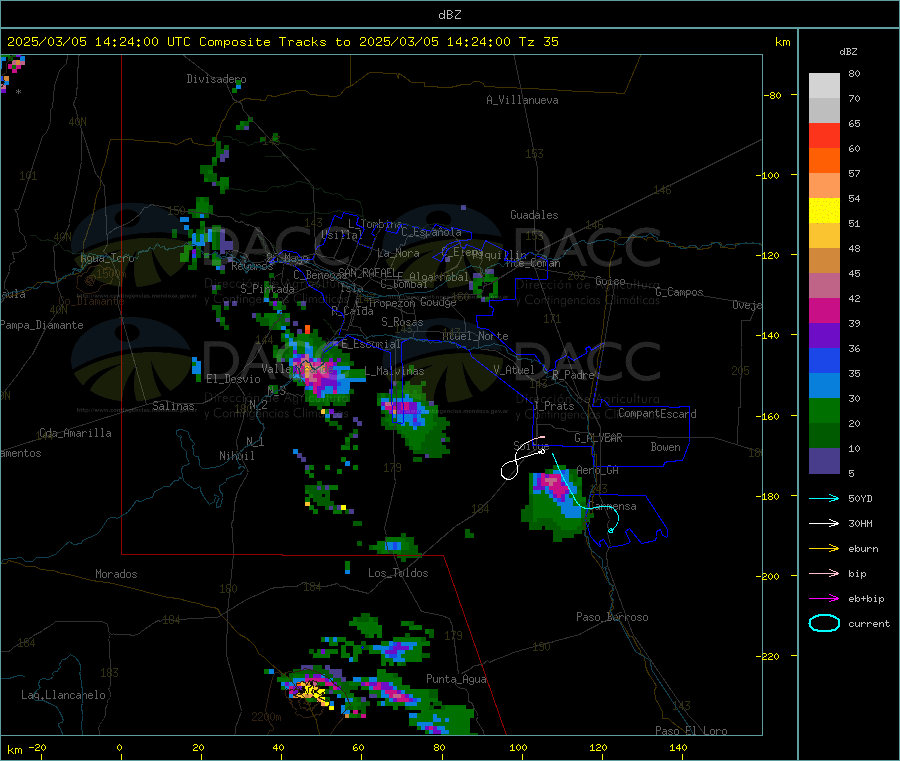
Task: Click the white 30HM arrow legend icon
Action: pos(824,523)
